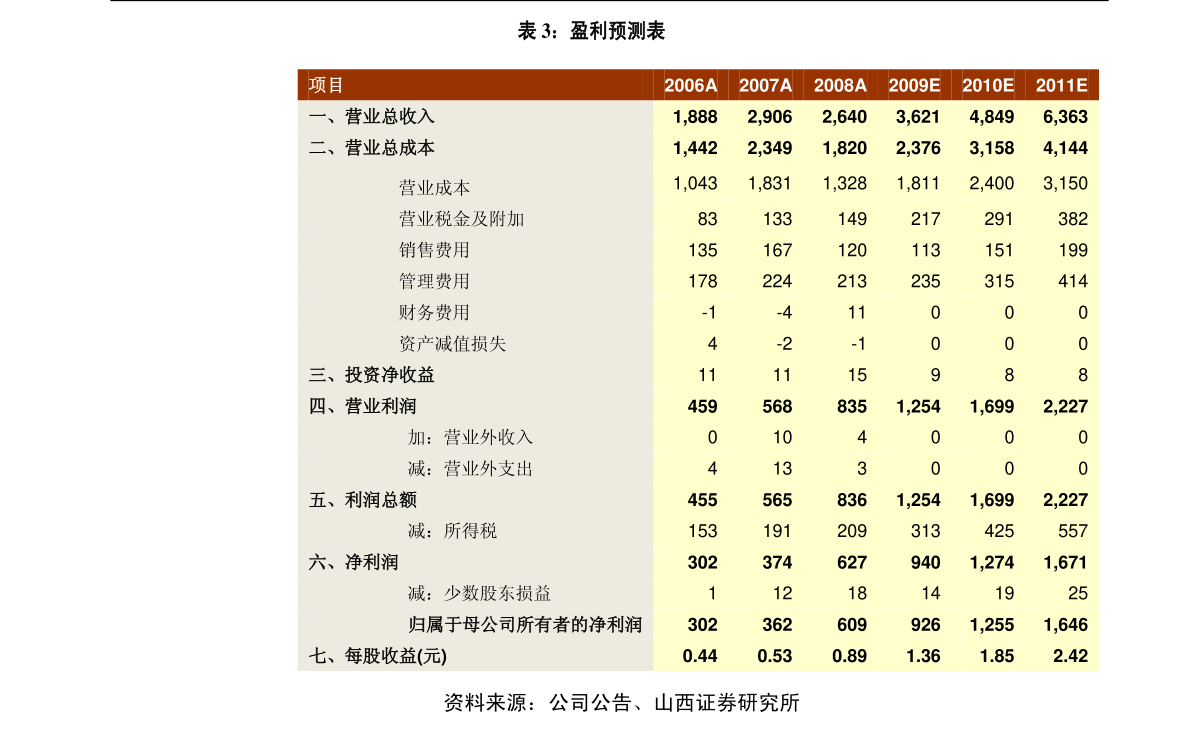This screenshot has width=1191, height=734.
Task: Click the 一、营业总收入 row label
Action: coord(371,117)
